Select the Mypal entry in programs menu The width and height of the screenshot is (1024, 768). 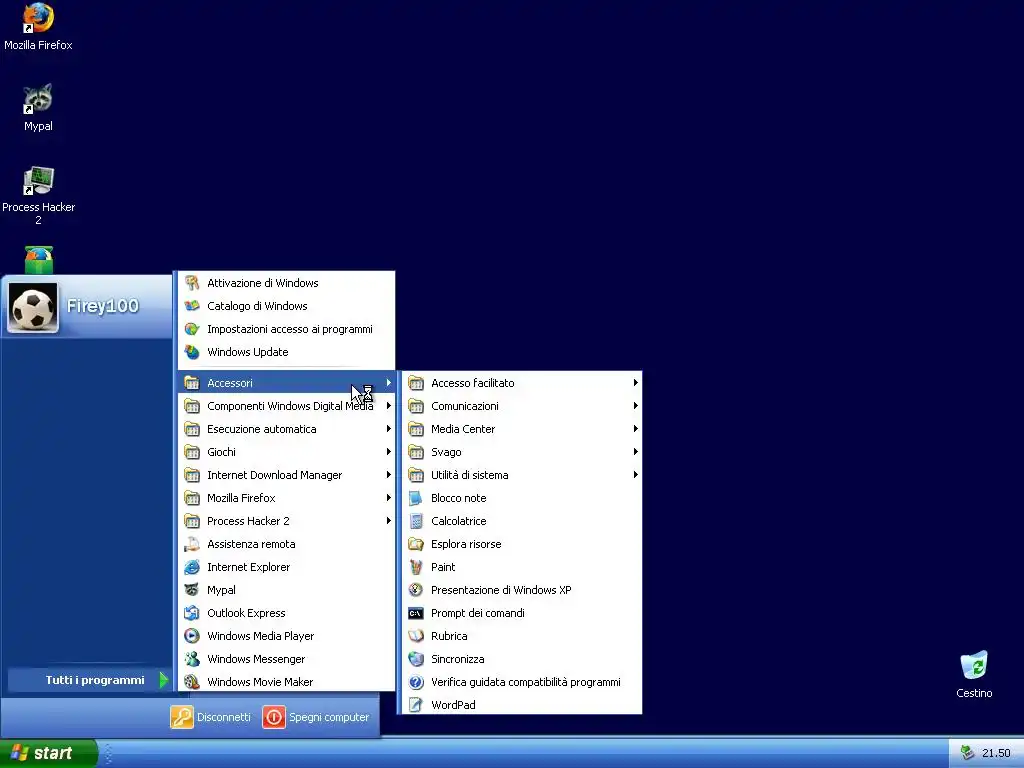[x=287, y=590]
